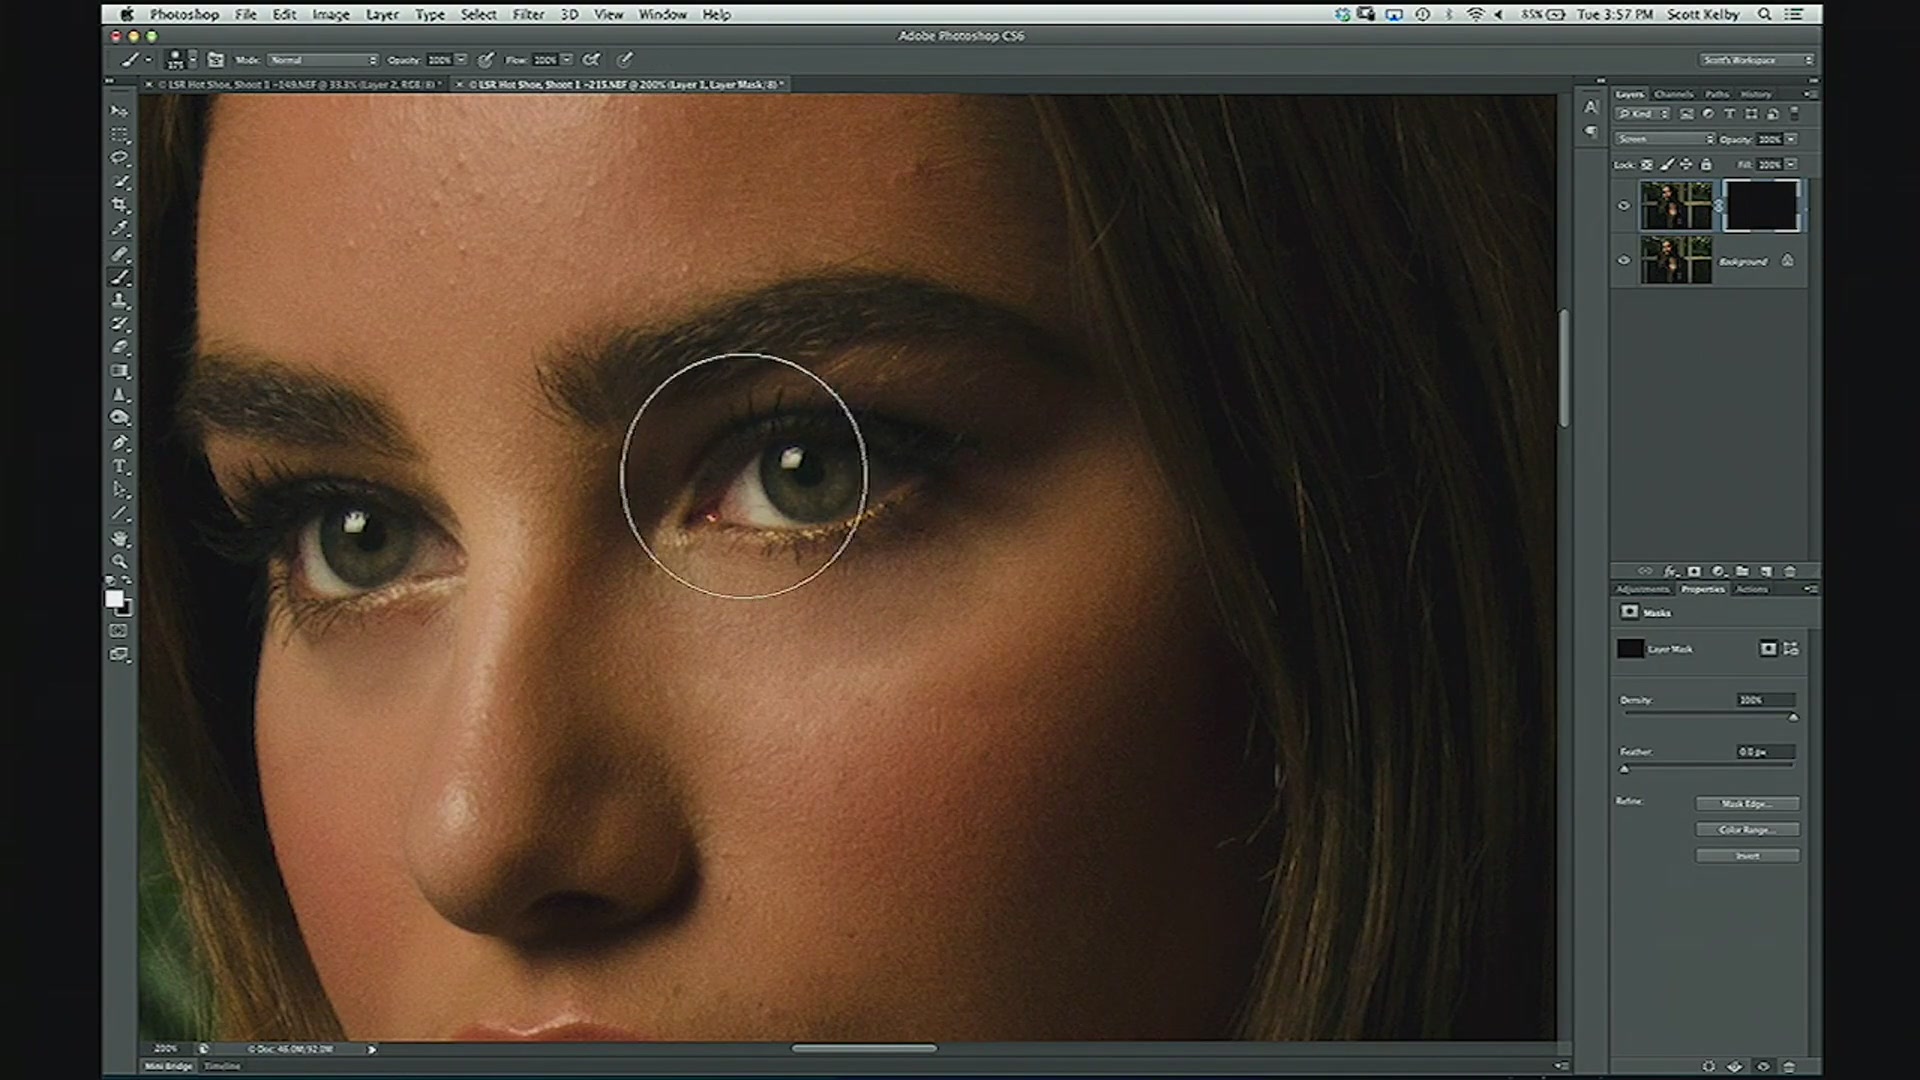1920x1080 pixels.
Task: Select the Crop tool
Action: tap(120, 205)
